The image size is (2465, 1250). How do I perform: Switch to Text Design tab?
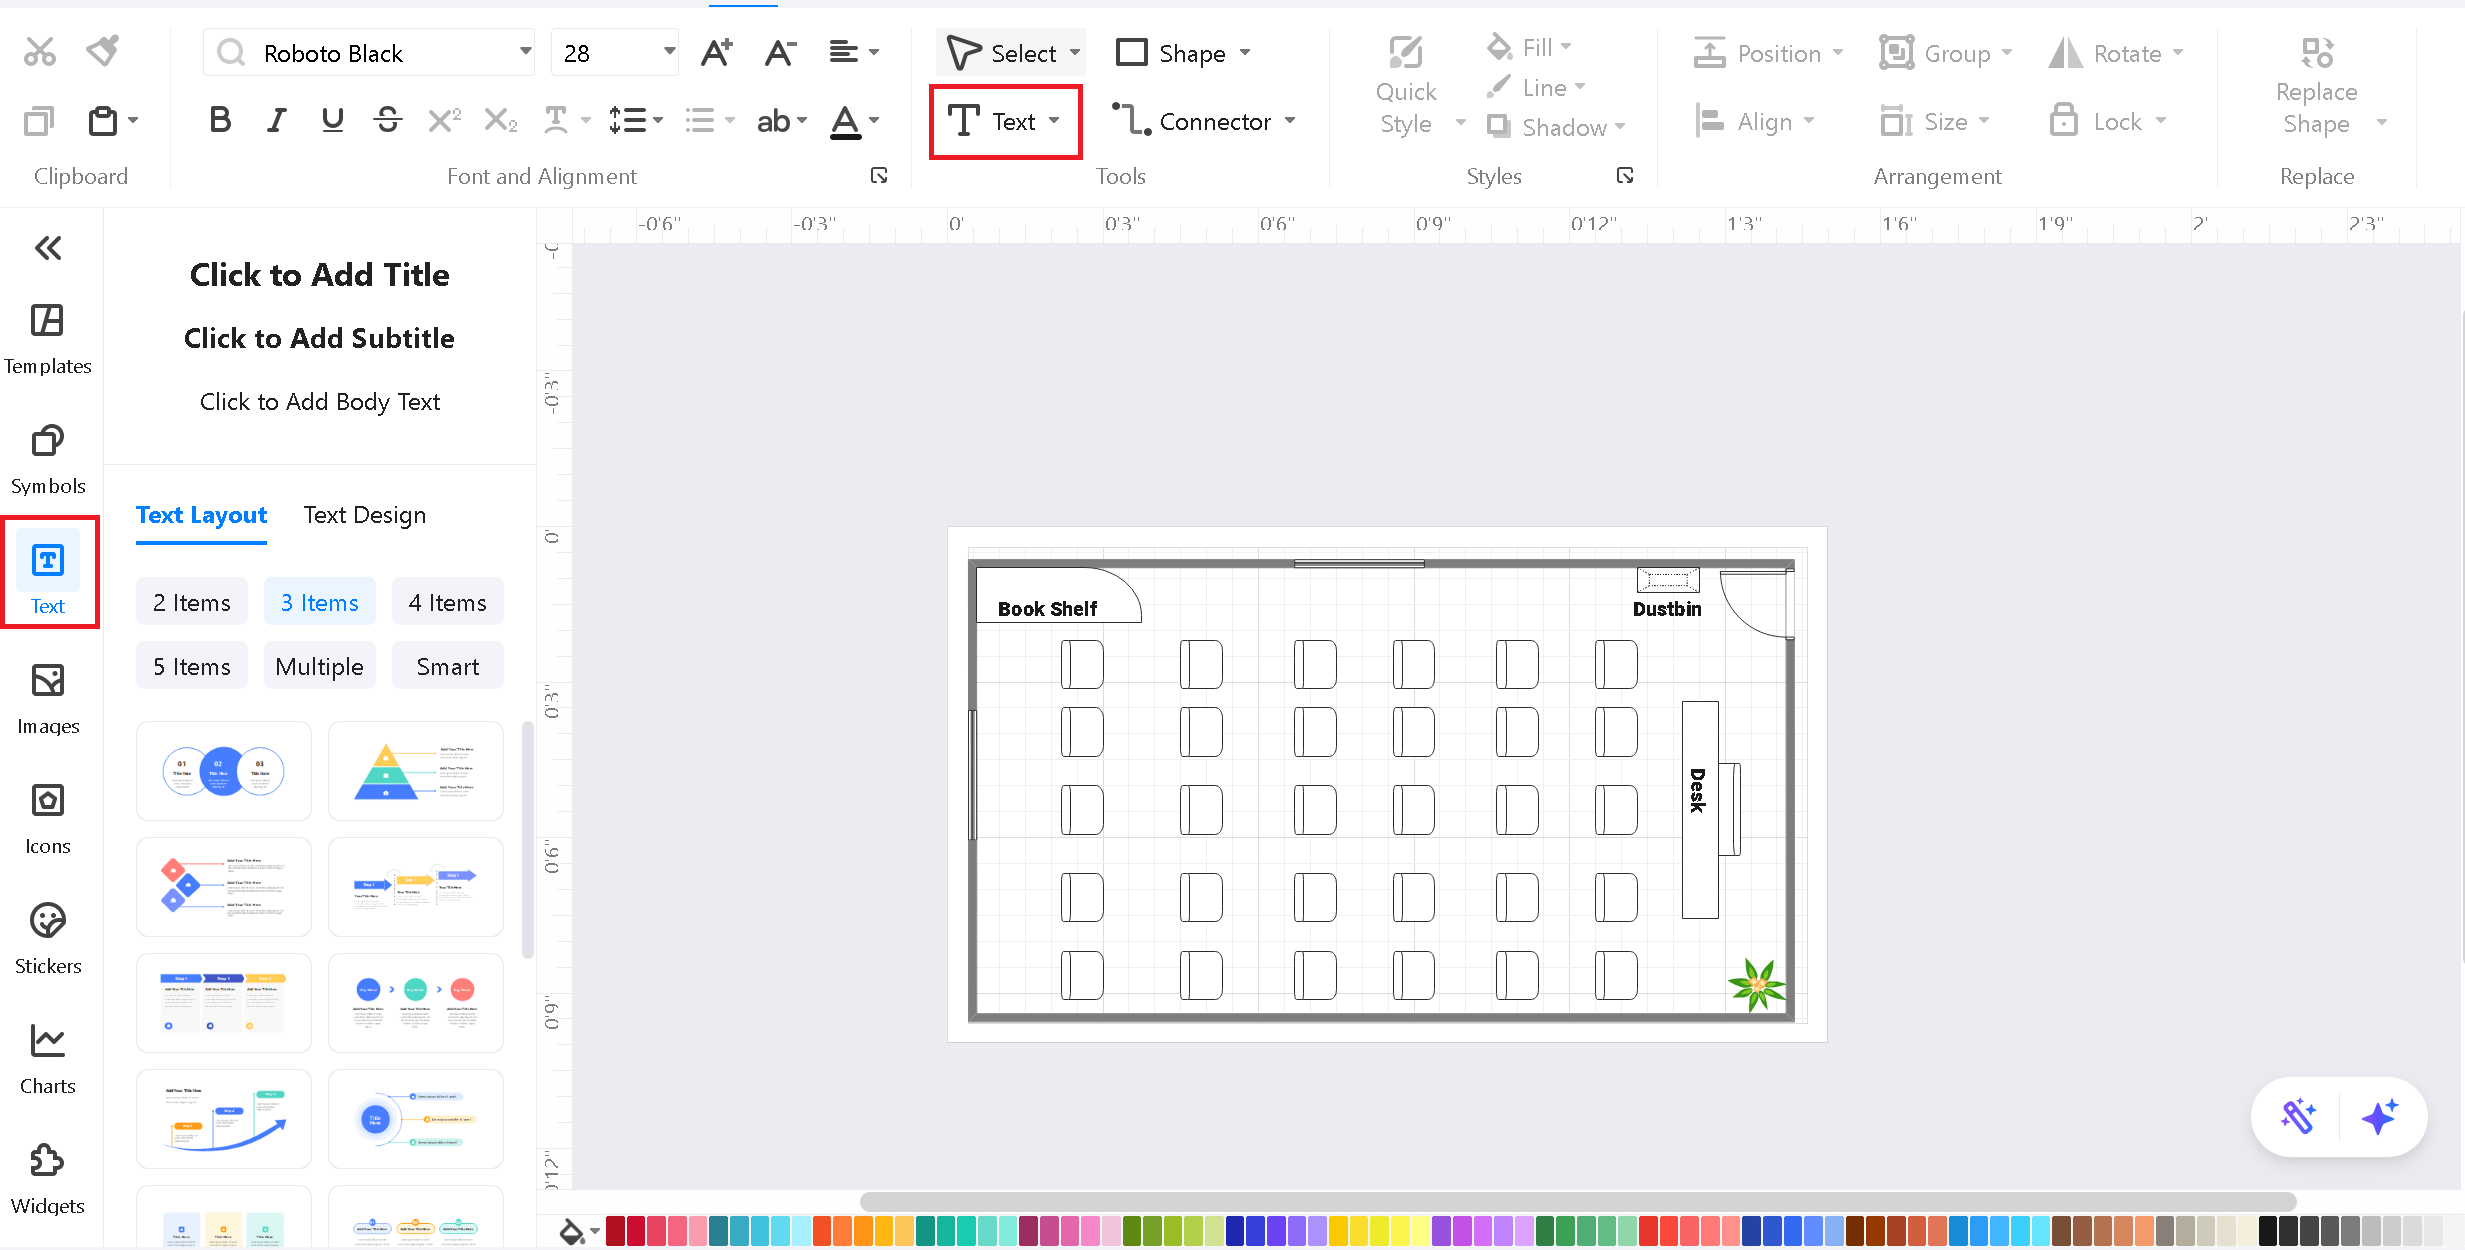(365, 515)
